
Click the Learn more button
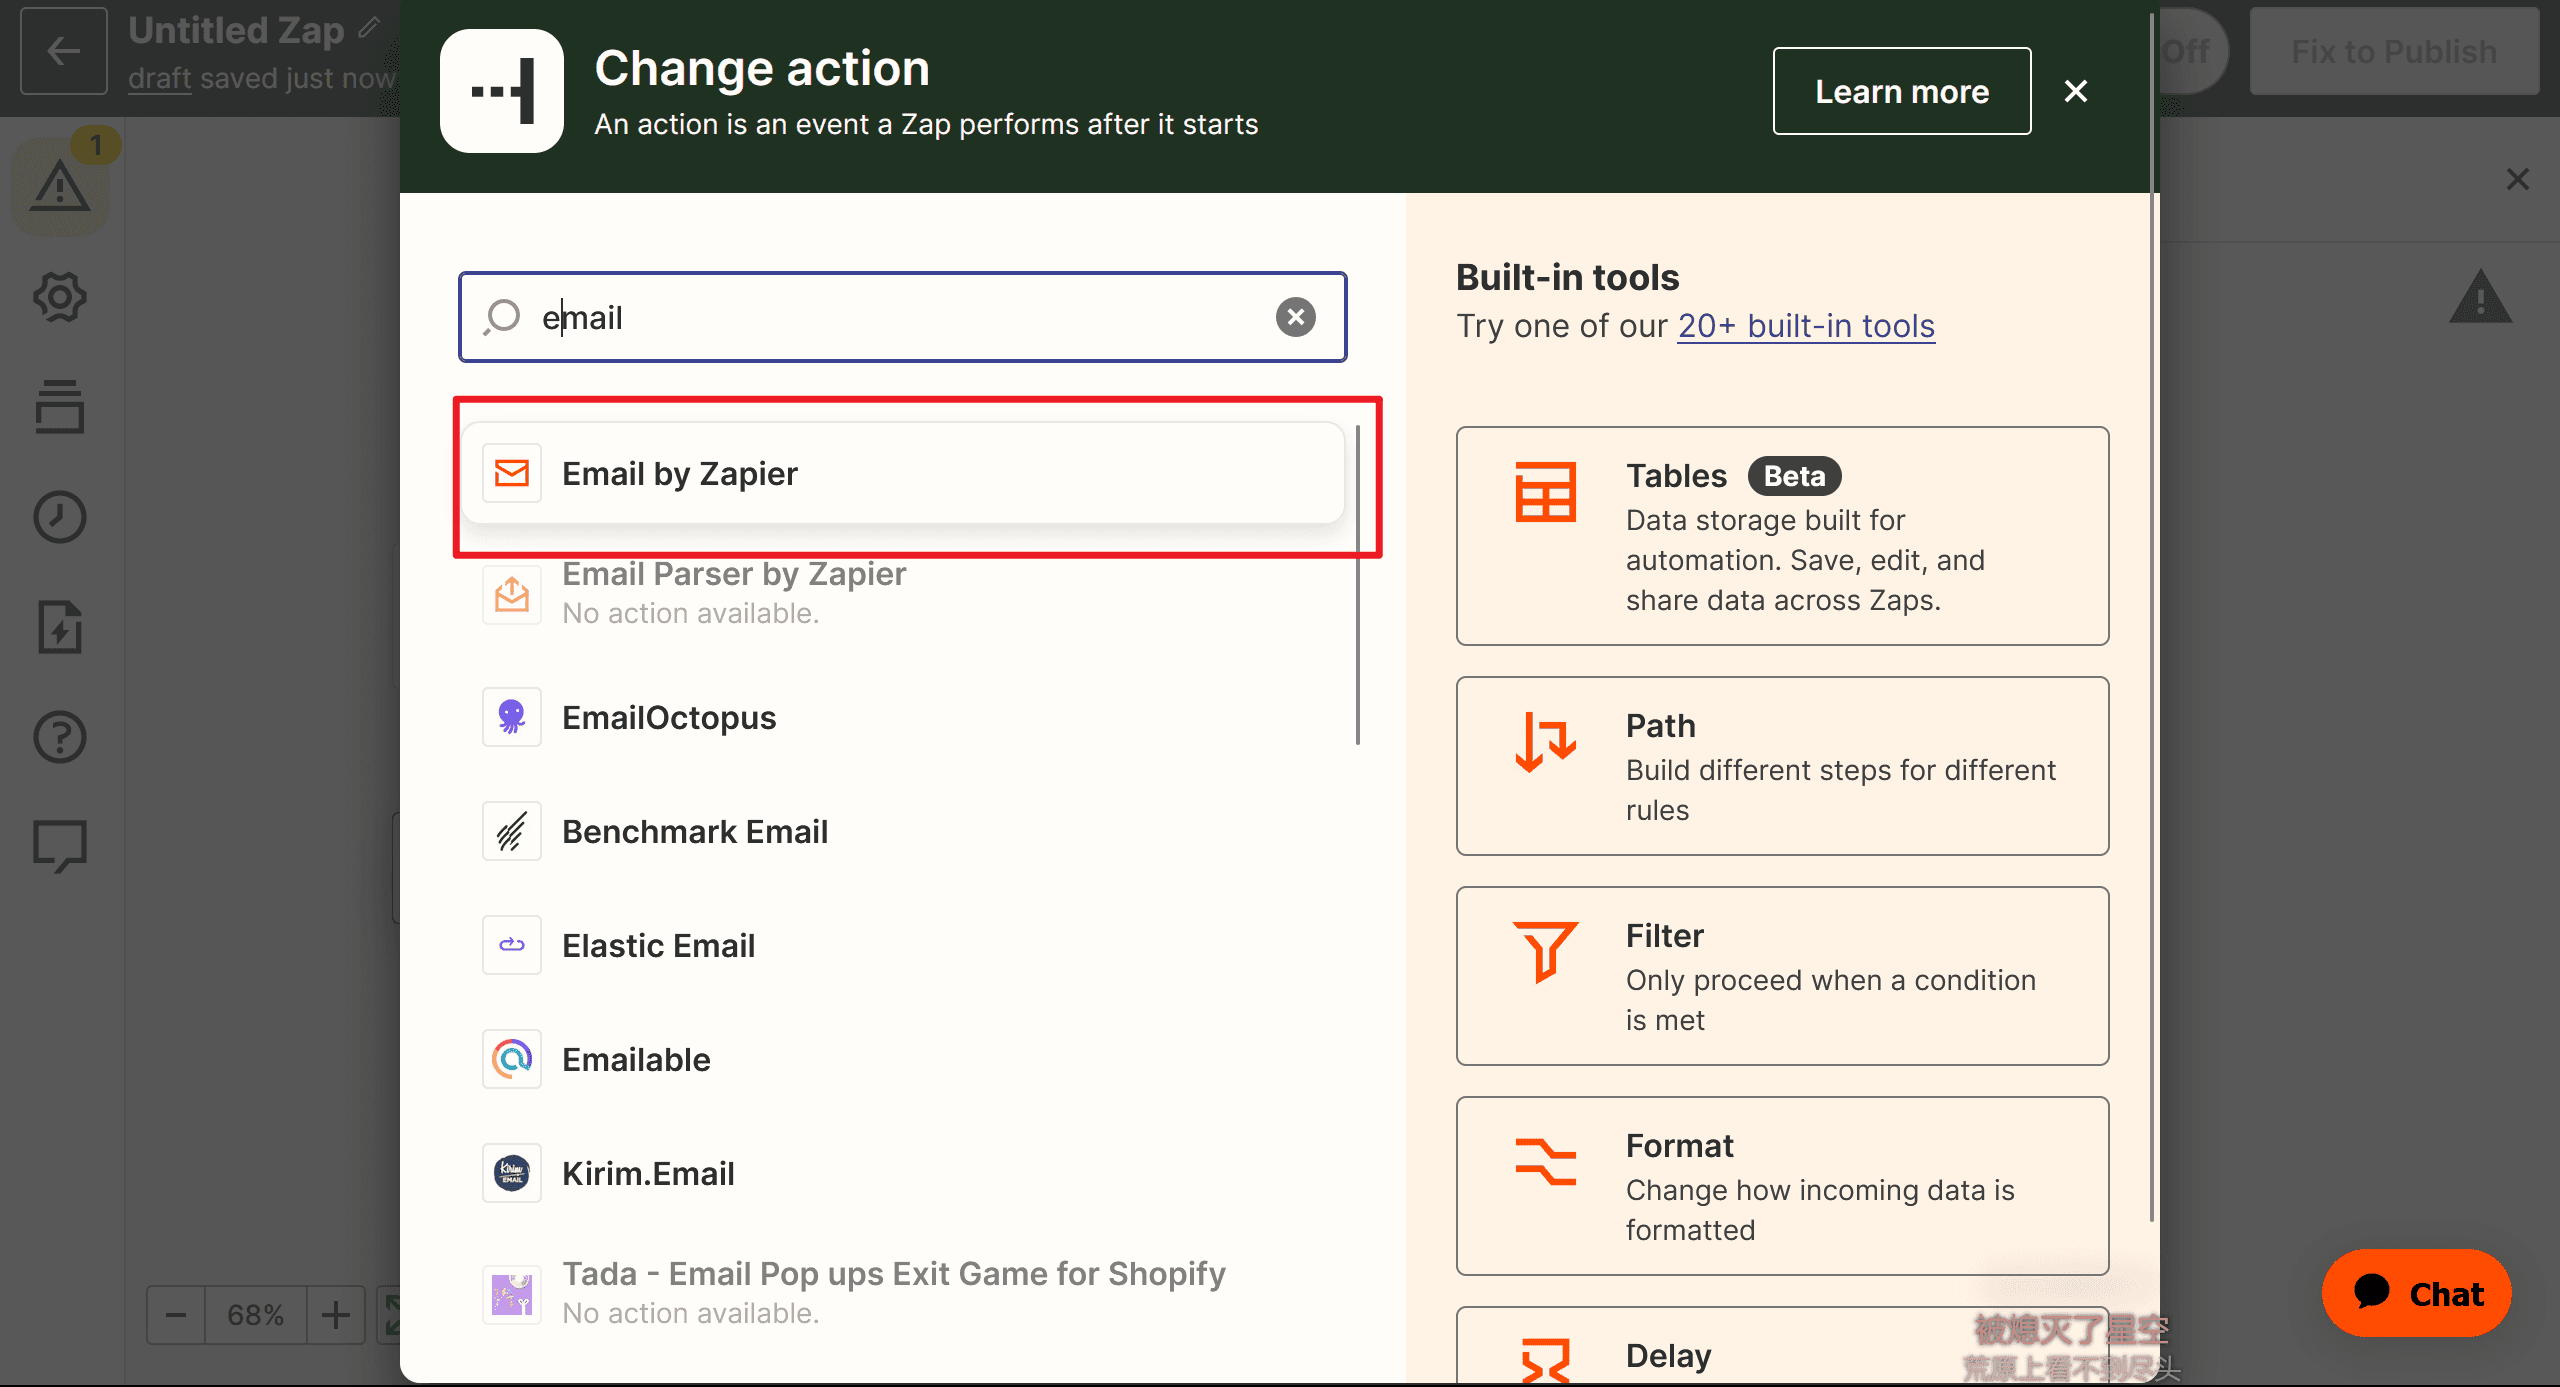1902,91
